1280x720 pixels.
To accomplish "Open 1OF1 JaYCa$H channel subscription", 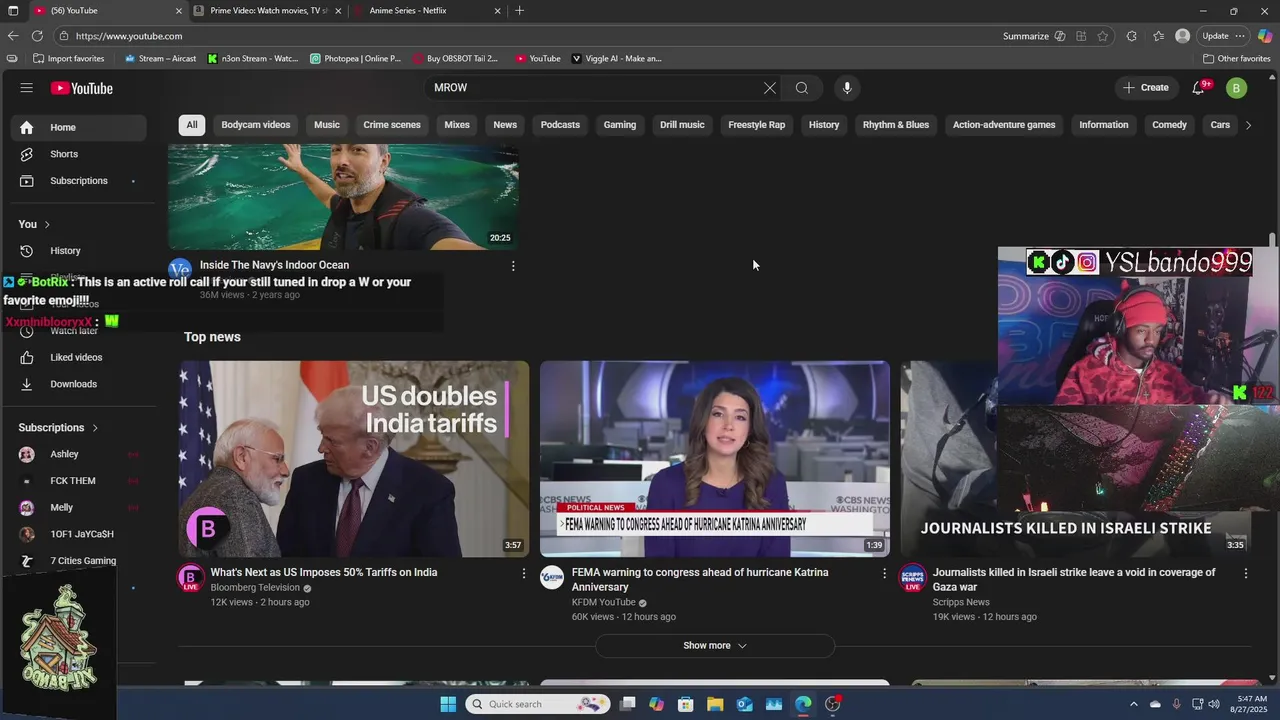I will 79,534.
